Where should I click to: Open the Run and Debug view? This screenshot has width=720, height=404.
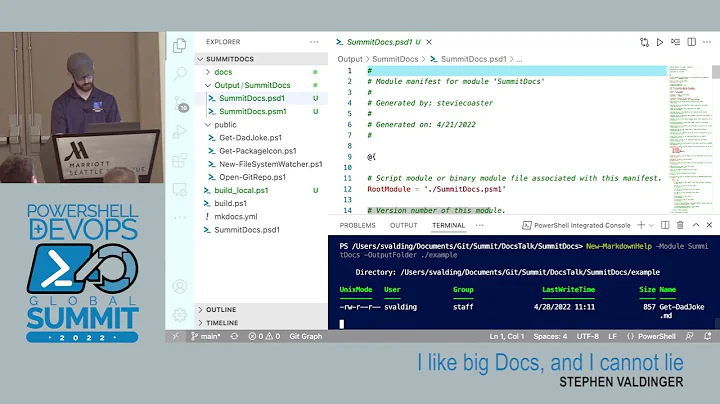[180, 132]
